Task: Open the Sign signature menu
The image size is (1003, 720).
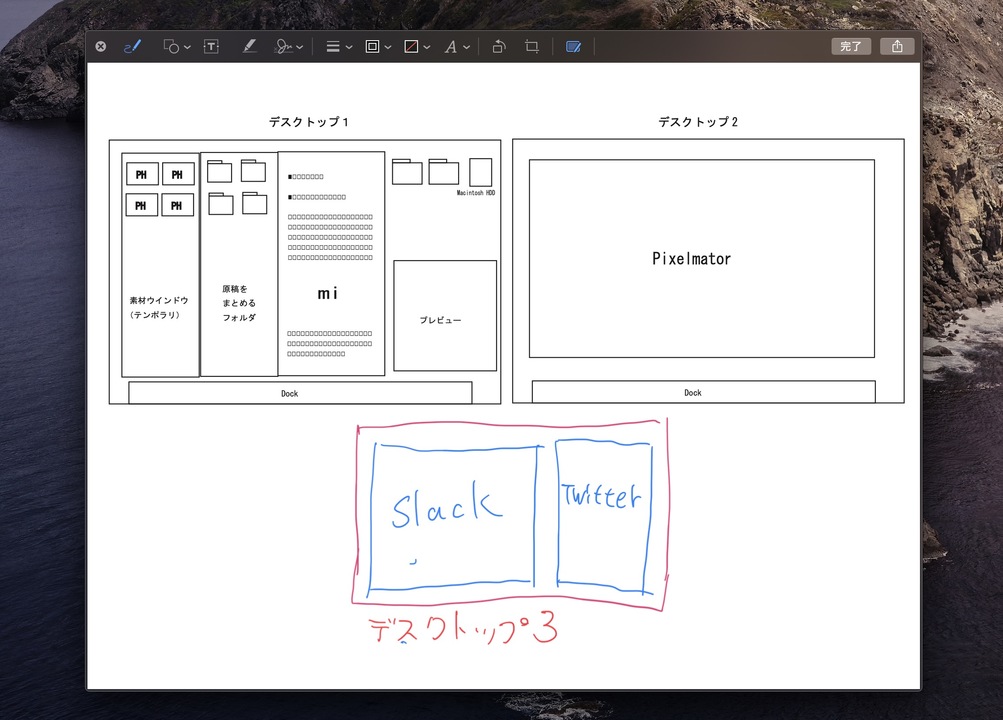Action: (x=288, y=47)
